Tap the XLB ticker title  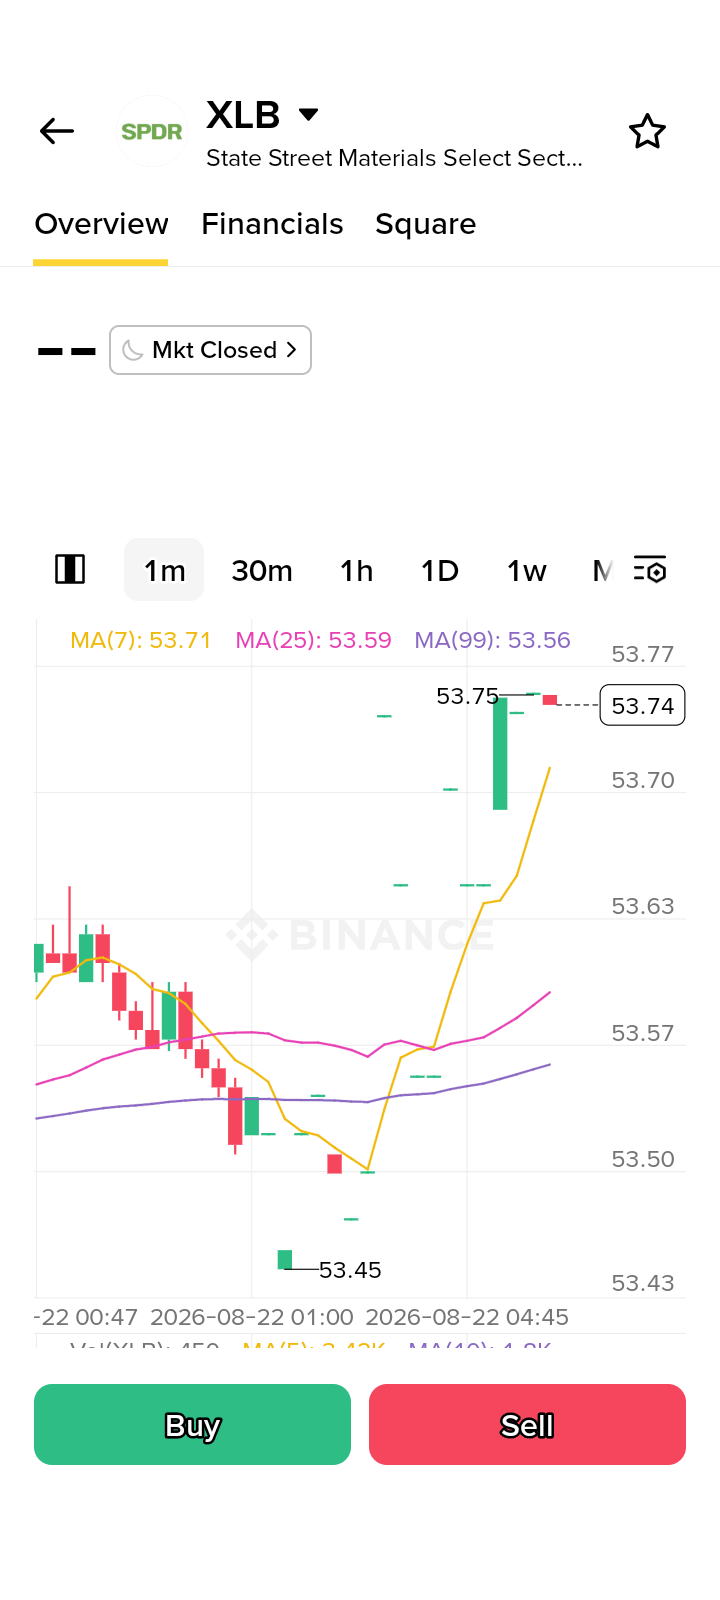coord(243,115)
